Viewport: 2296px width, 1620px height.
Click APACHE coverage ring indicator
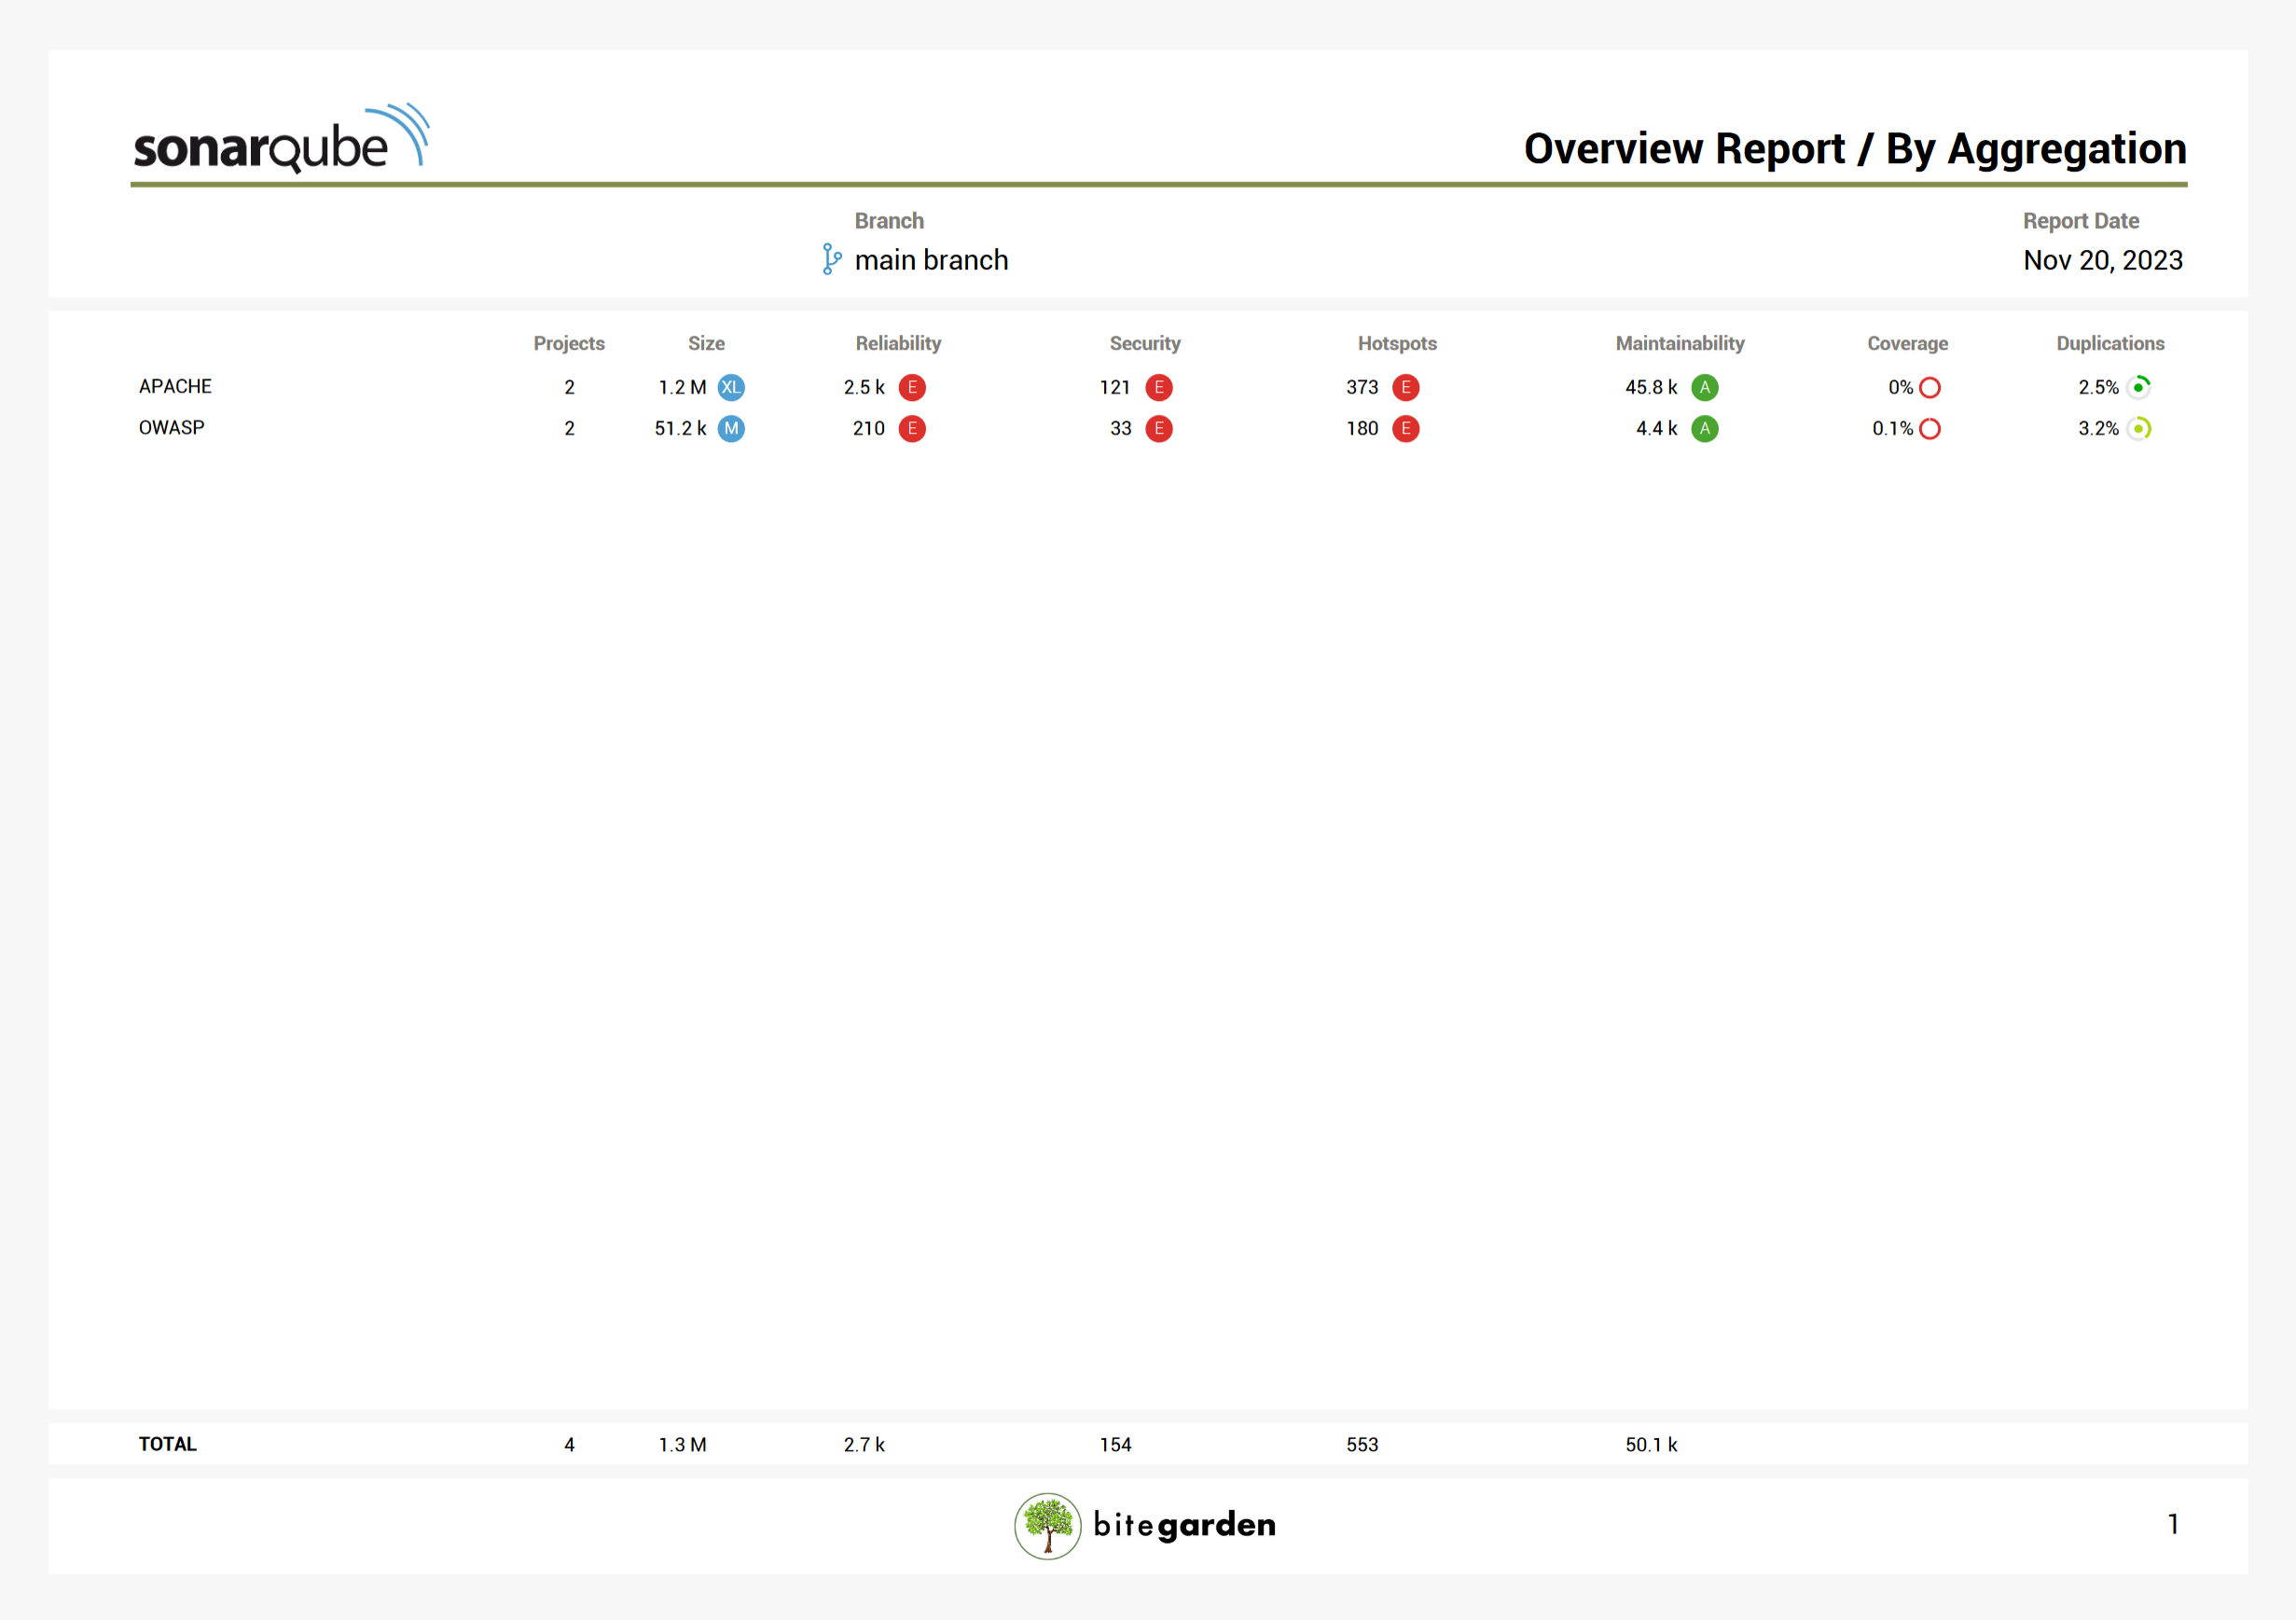[1930, 387]
